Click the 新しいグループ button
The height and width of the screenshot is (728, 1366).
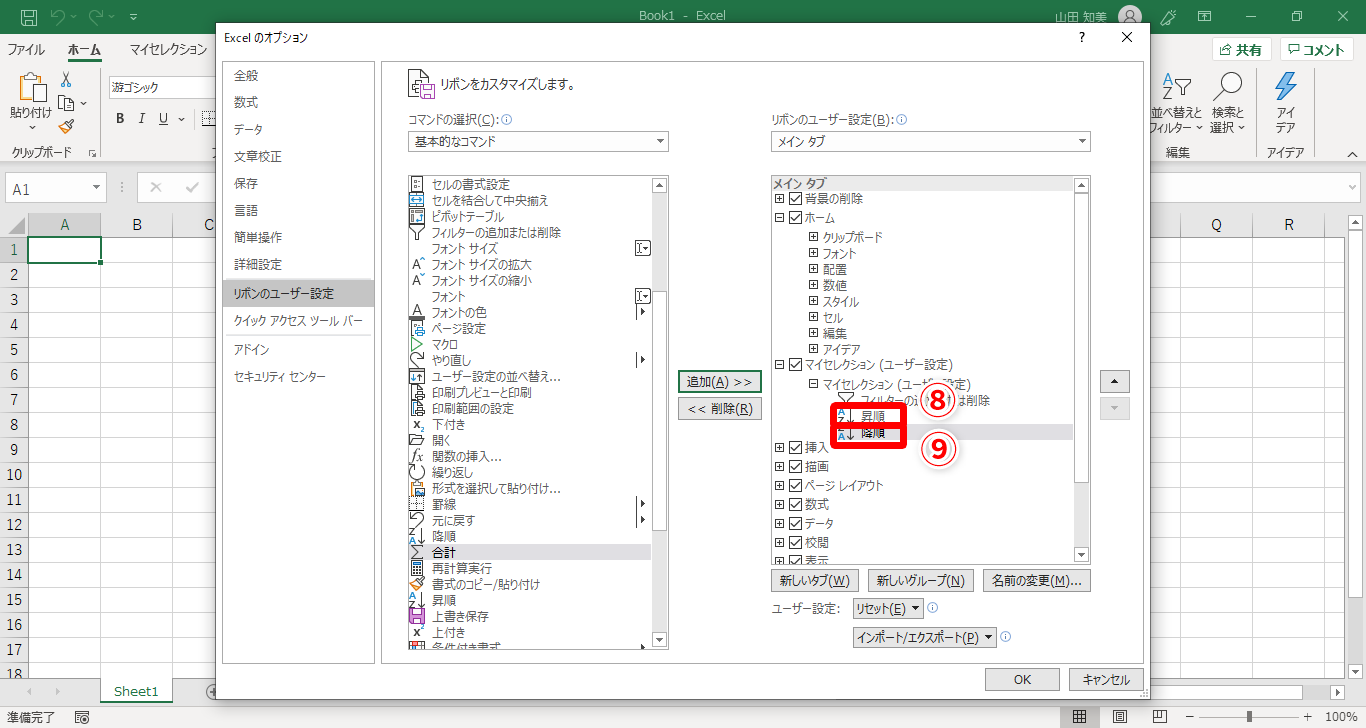pyautogui.click(x=920, y=580)
